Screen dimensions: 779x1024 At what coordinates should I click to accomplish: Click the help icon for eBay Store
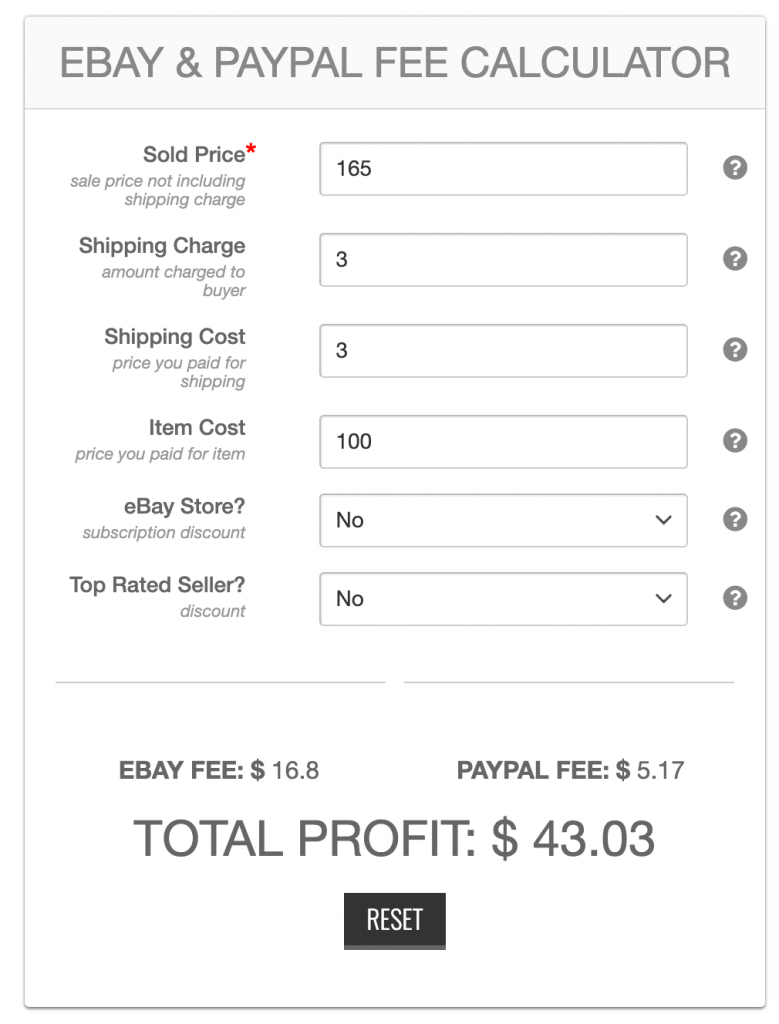[735, 519]
